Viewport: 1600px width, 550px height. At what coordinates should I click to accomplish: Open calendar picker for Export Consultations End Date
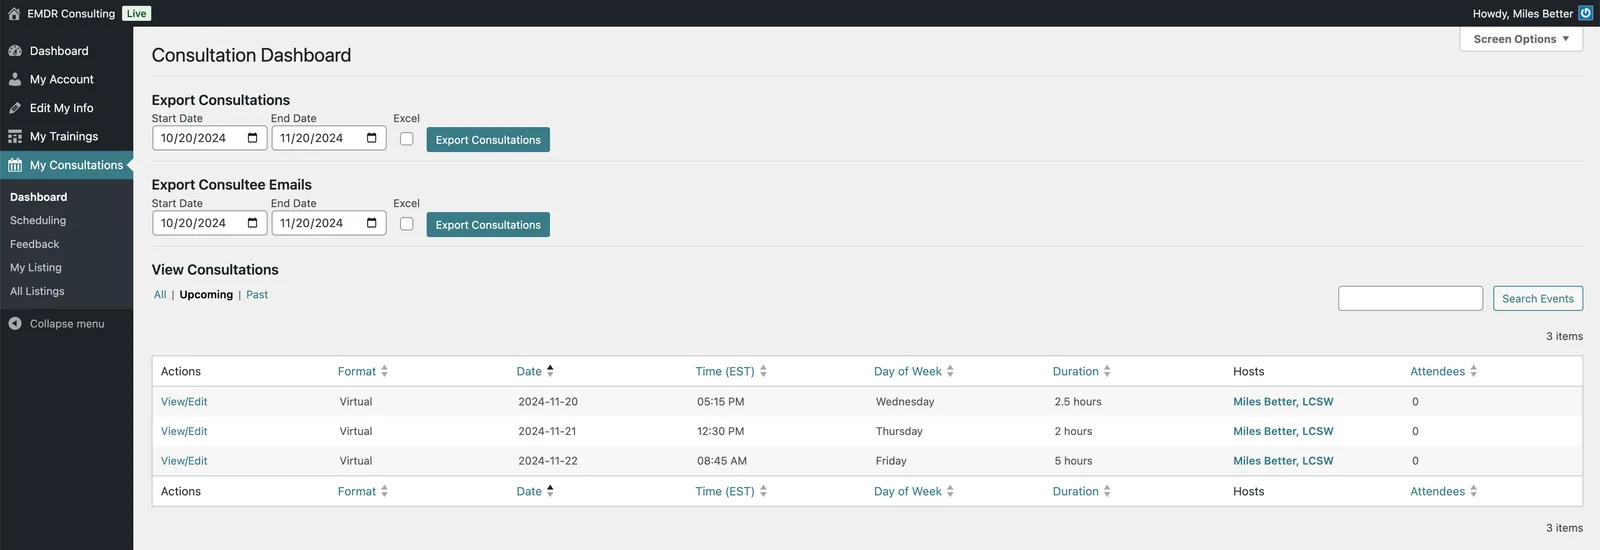point(371,138)
